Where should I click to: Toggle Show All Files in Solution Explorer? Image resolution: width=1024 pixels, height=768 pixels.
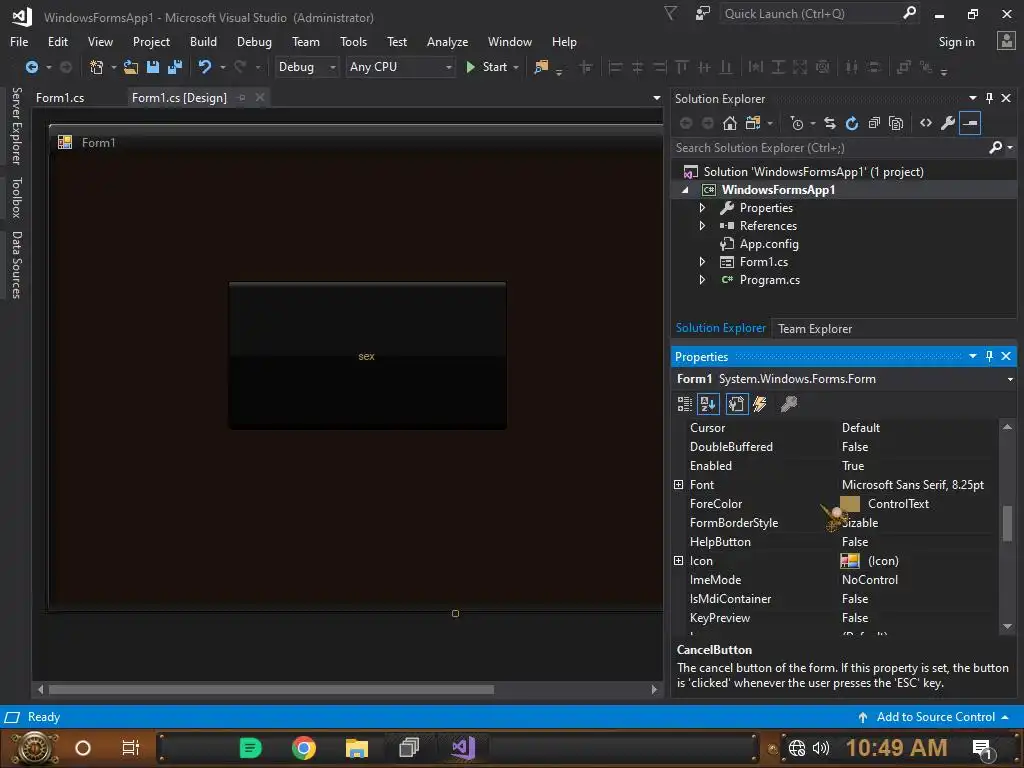click(x=897, y=123)
